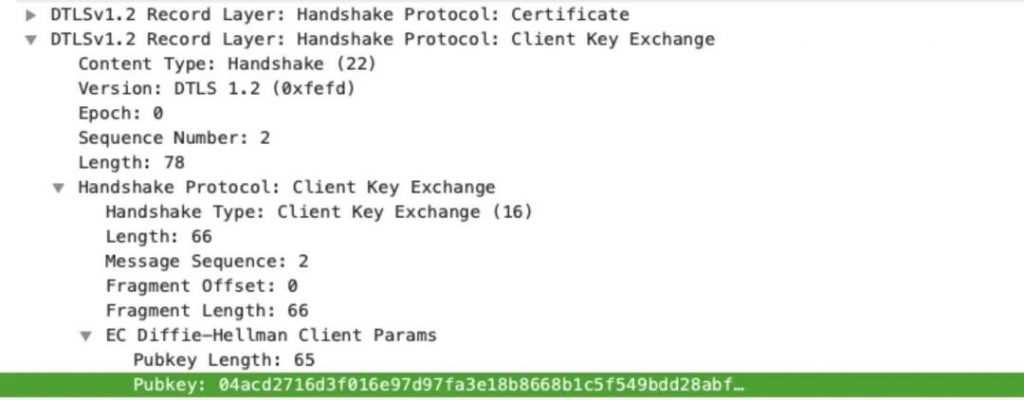Select the Fragment Offset: 0 row
The image size is (1024, 400).
(x=202, y=286)
